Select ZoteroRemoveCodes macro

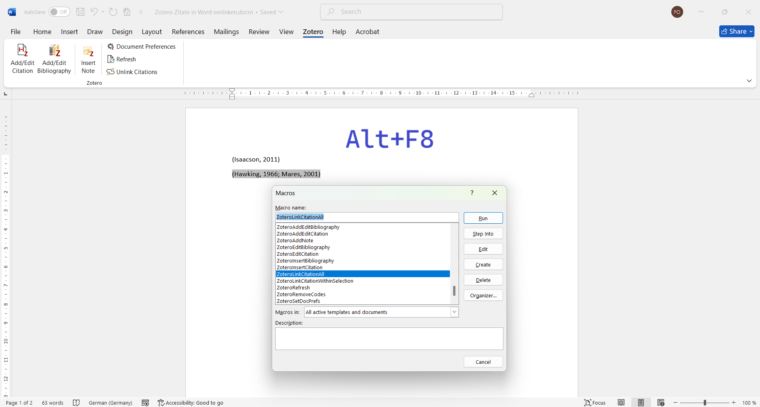[301, 295]
